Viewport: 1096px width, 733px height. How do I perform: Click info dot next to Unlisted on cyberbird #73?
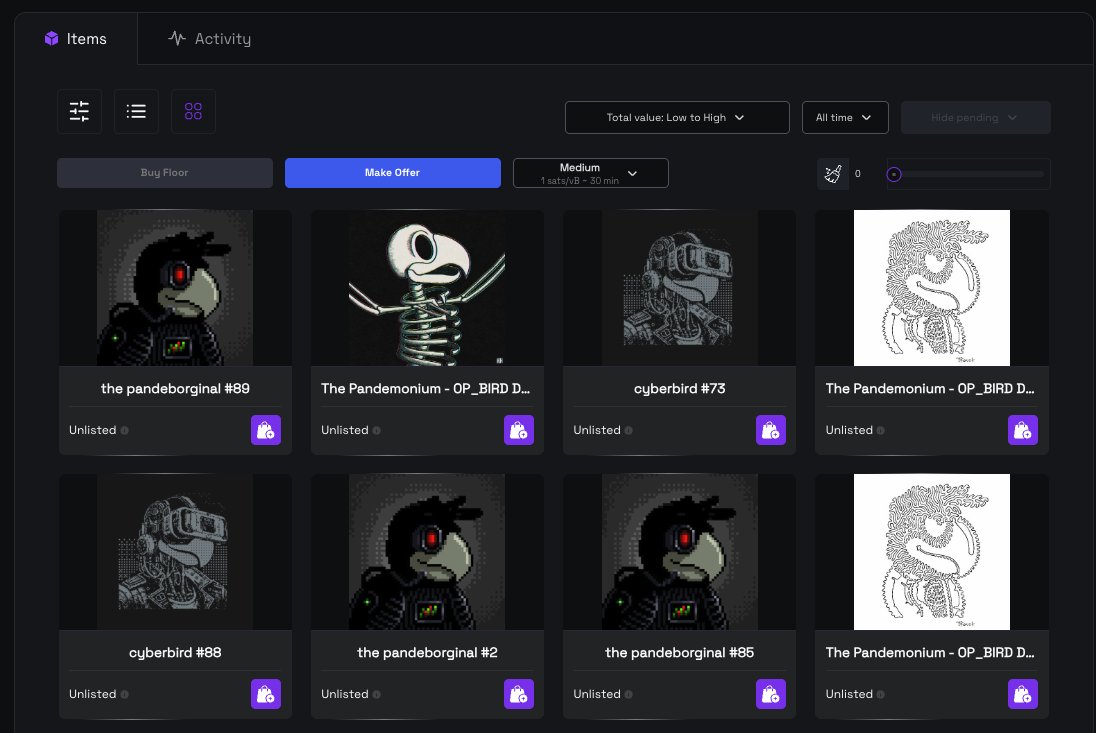(628, 430)
